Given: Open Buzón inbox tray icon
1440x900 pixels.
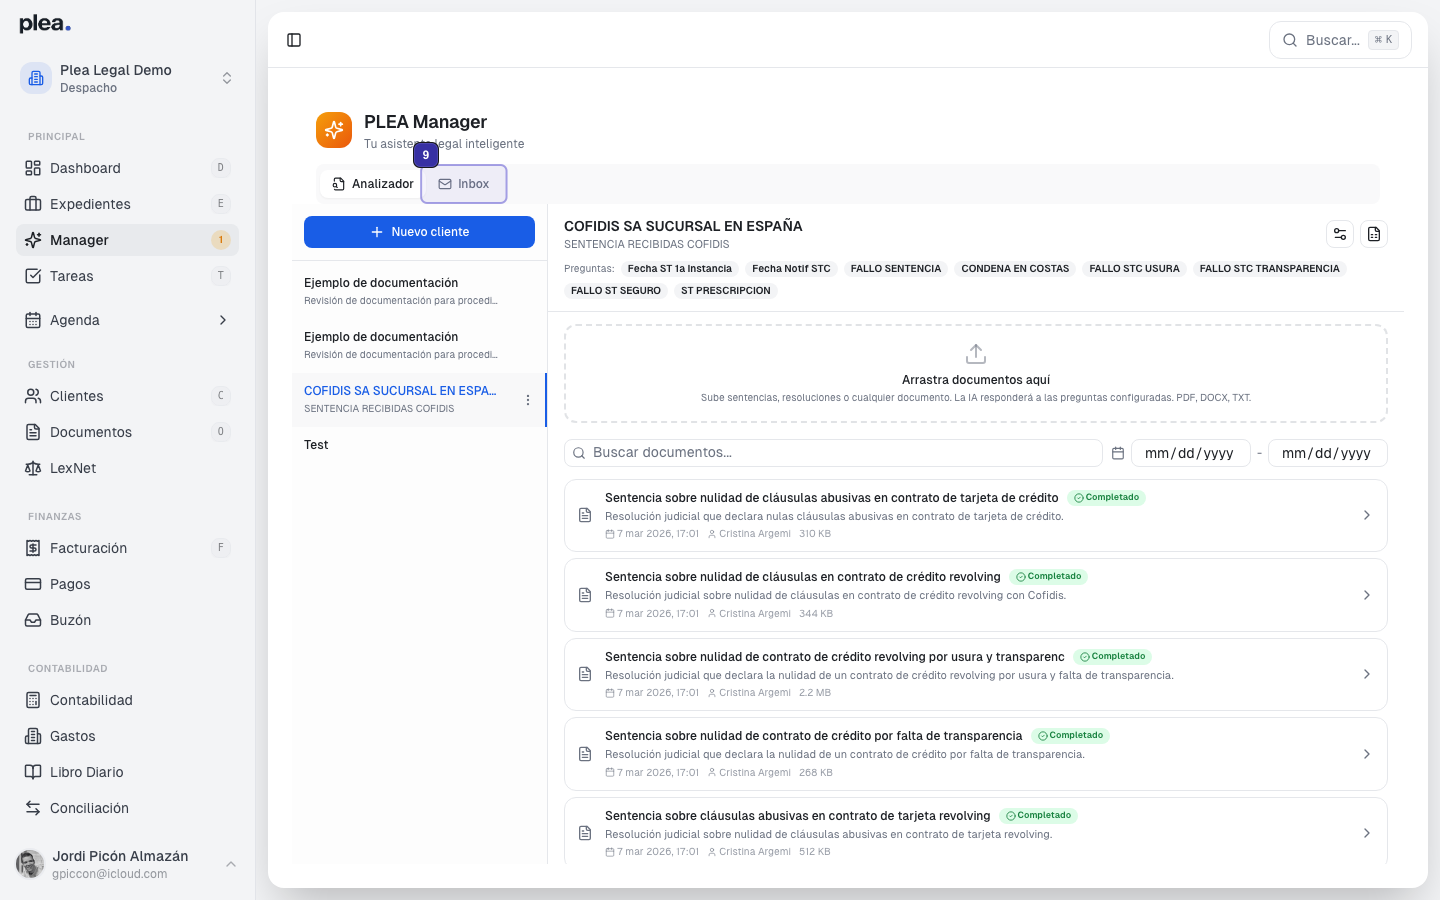Looking at the screenshot, I should 33,620.
